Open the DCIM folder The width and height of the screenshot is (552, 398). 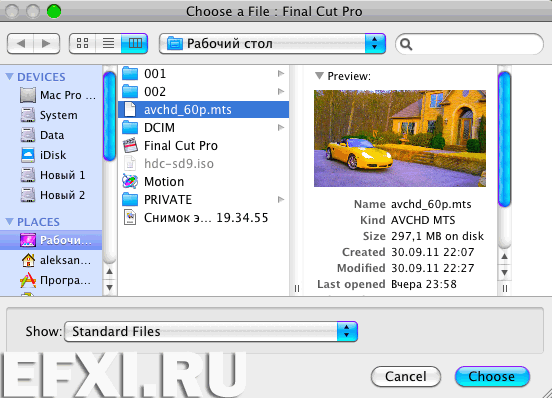point(203,127)
